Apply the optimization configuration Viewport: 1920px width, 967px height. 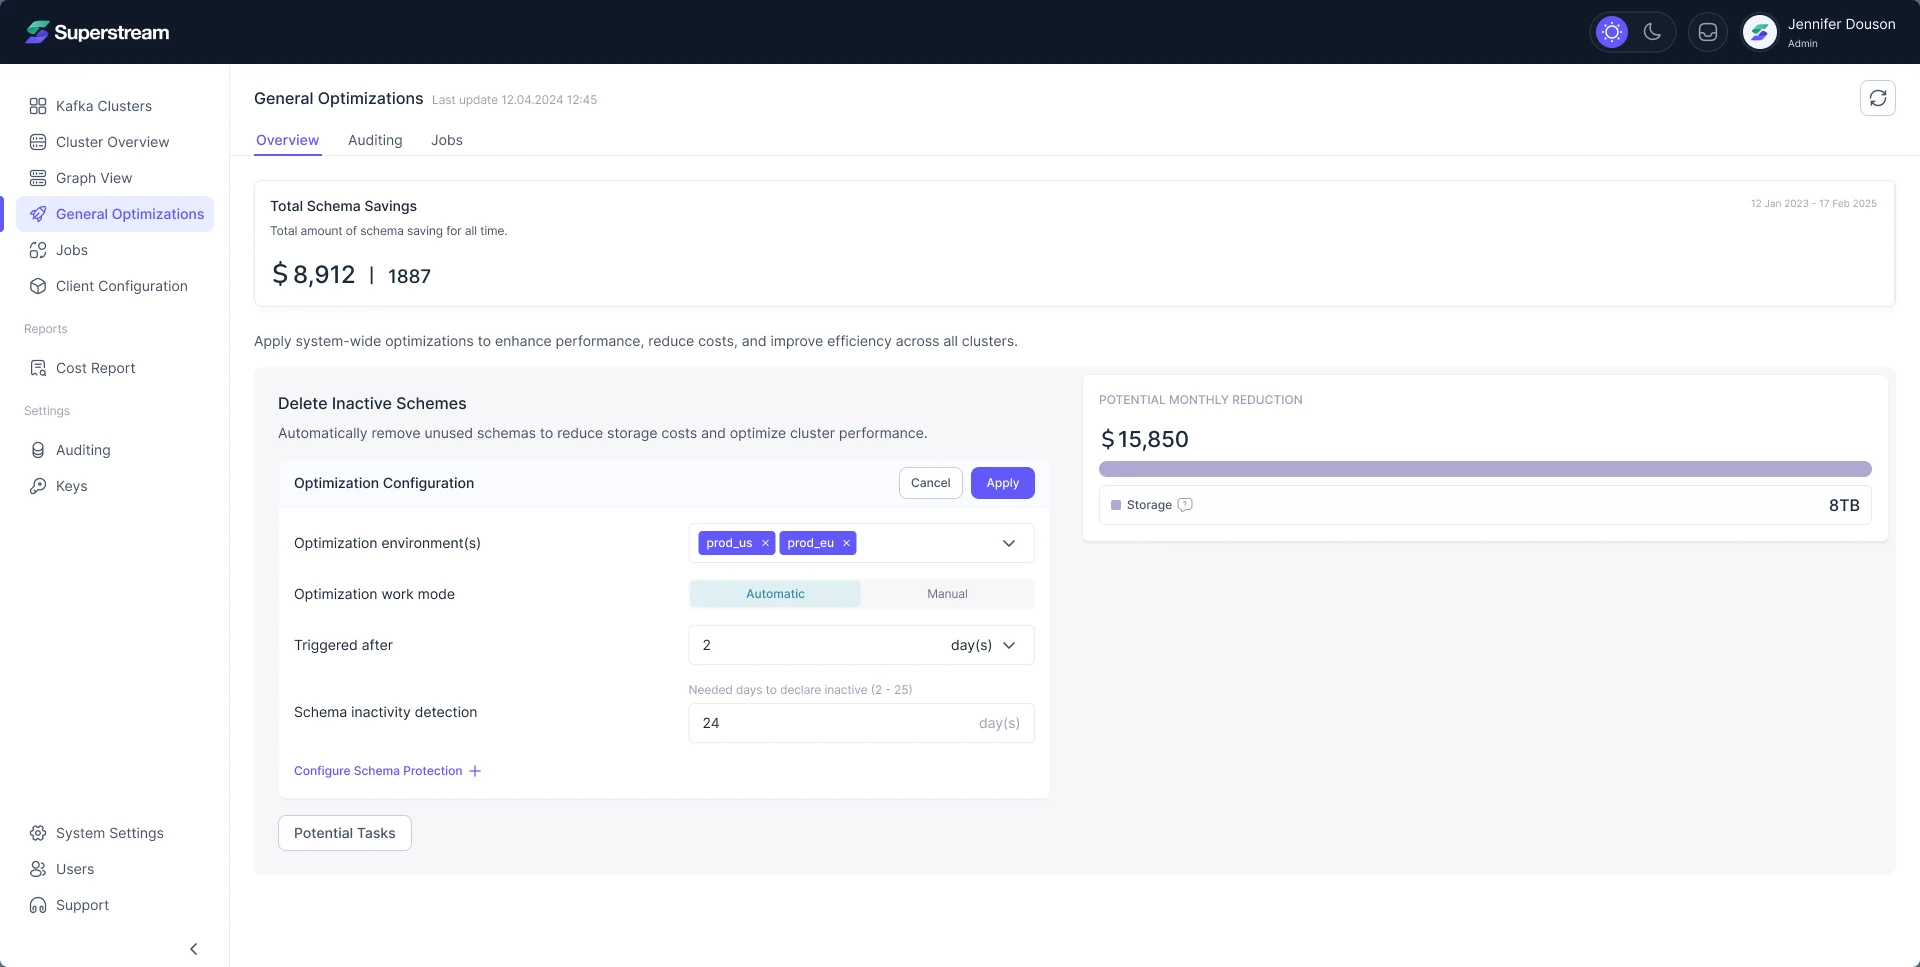pos(1003,483)
